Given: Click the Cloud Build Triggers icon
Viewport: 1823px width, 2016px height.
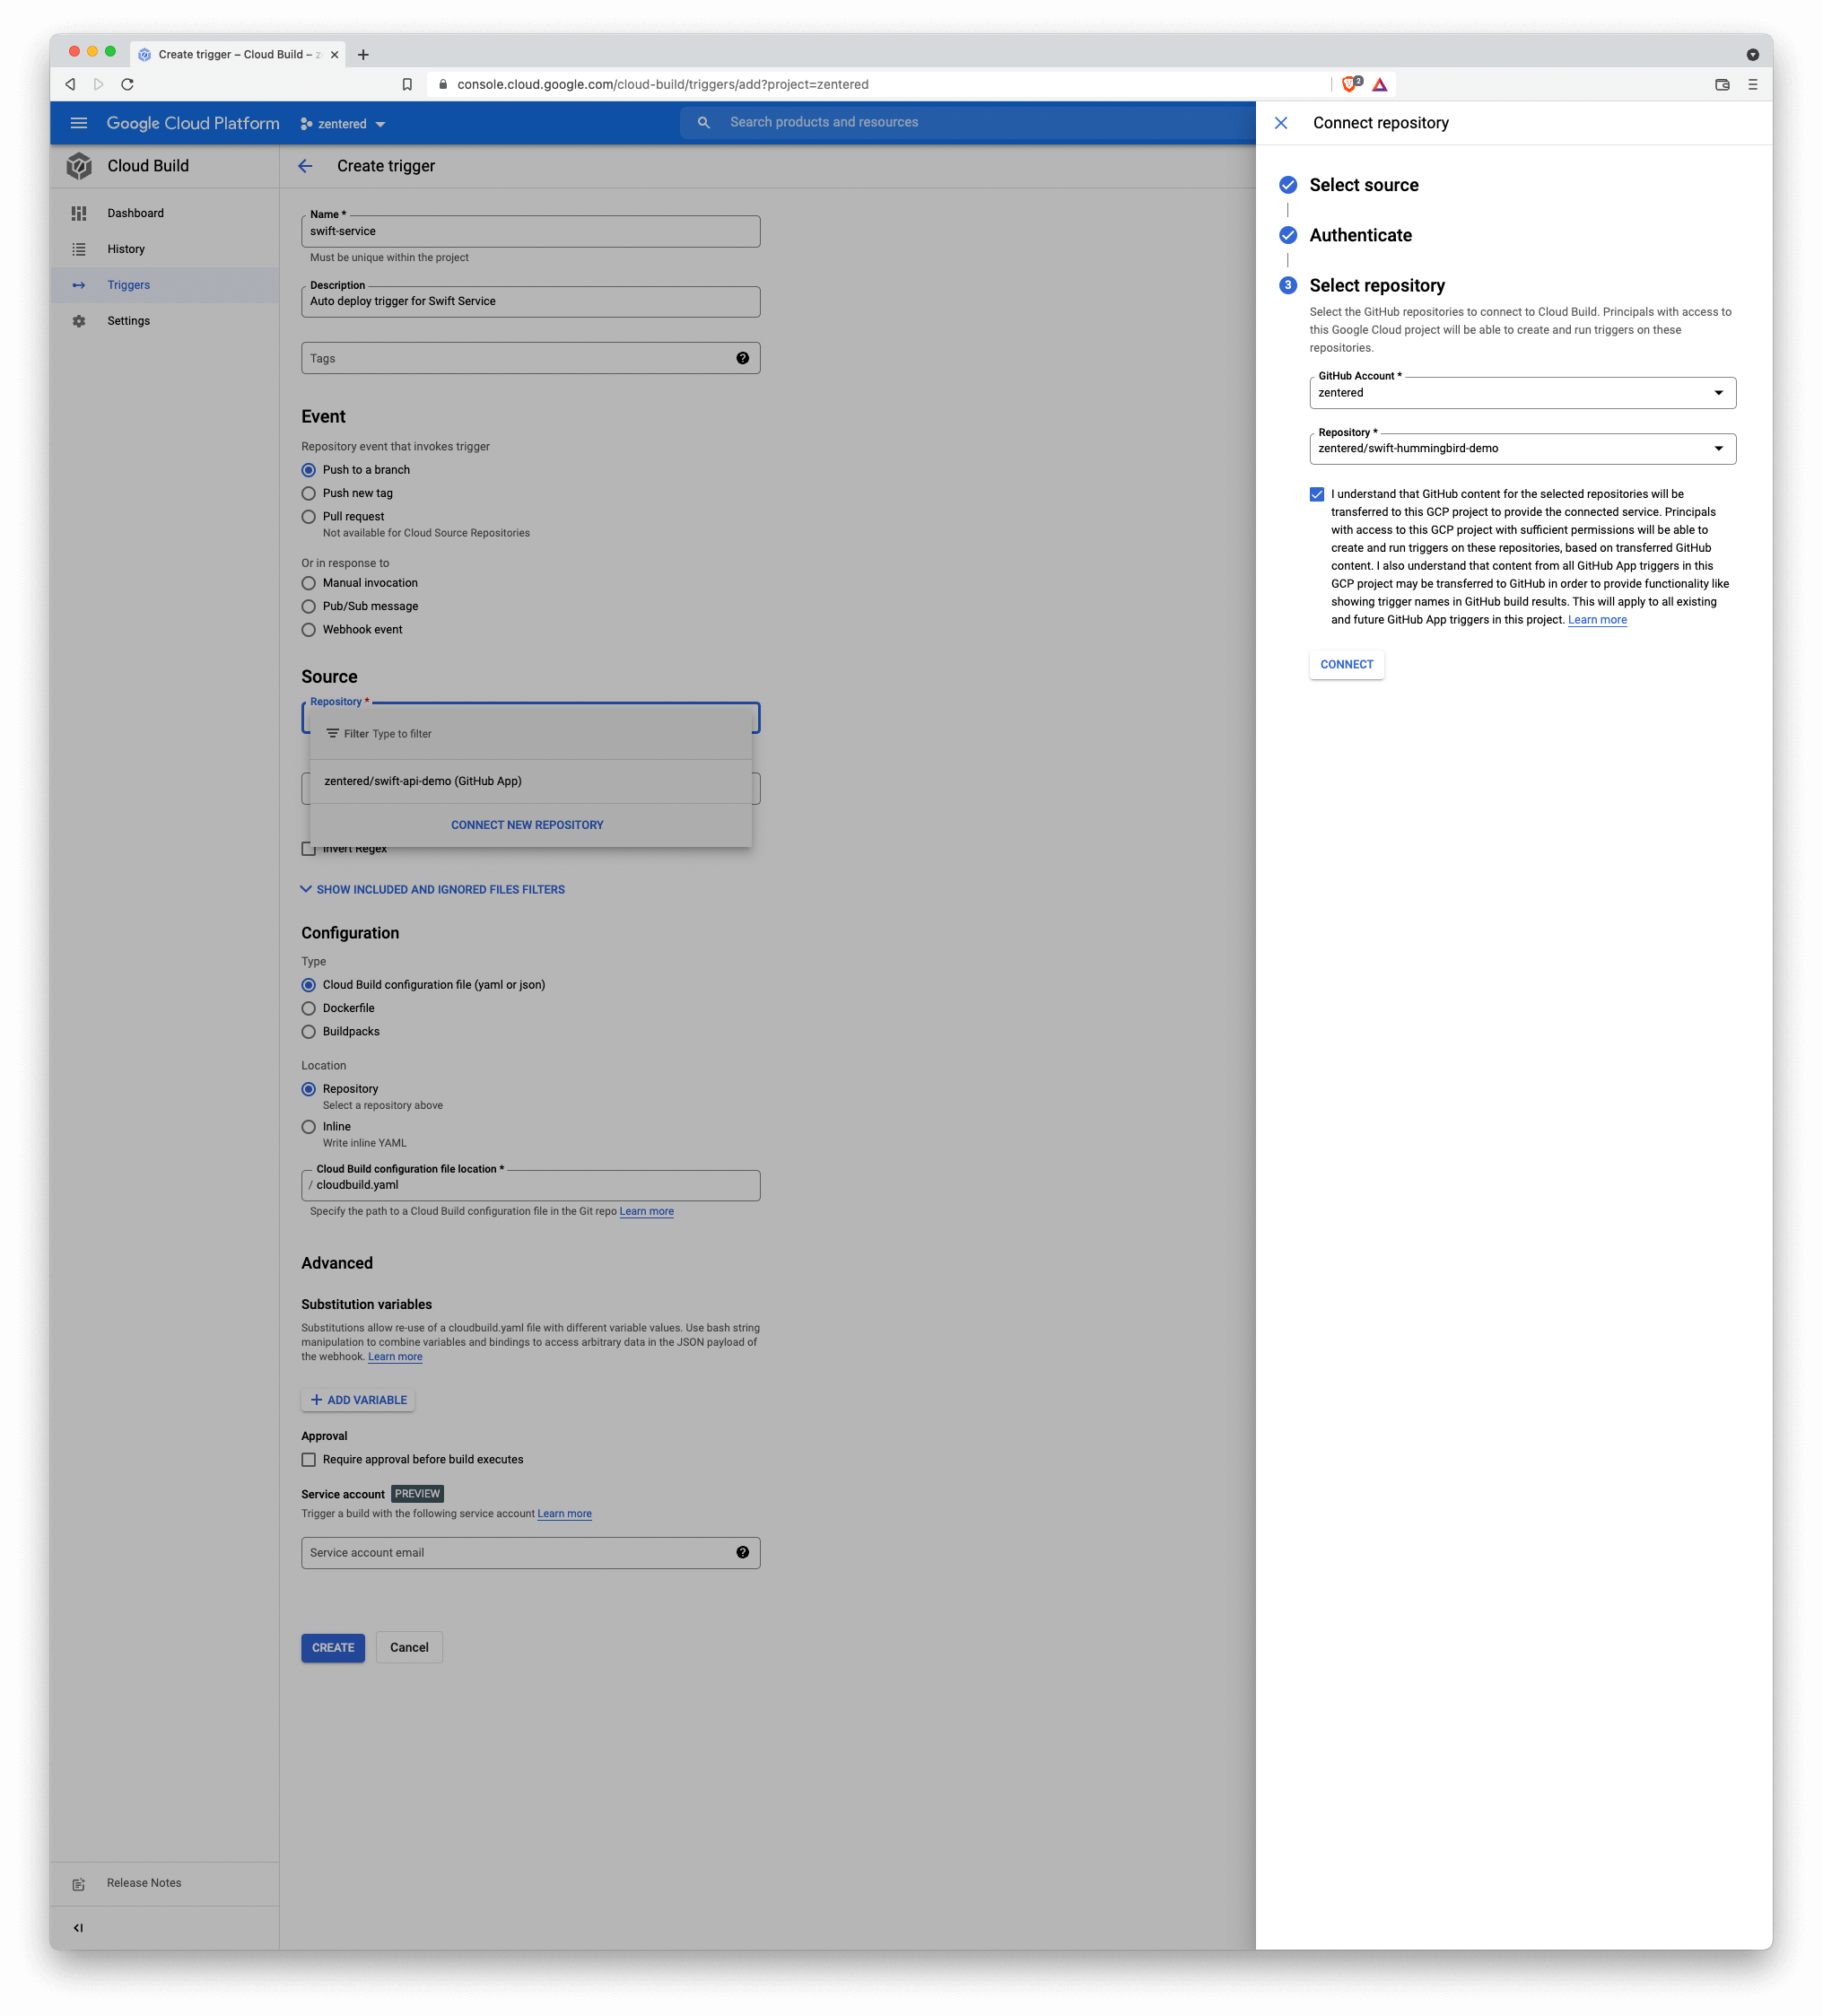Looking at the screenshot, I should pos(79,284).
